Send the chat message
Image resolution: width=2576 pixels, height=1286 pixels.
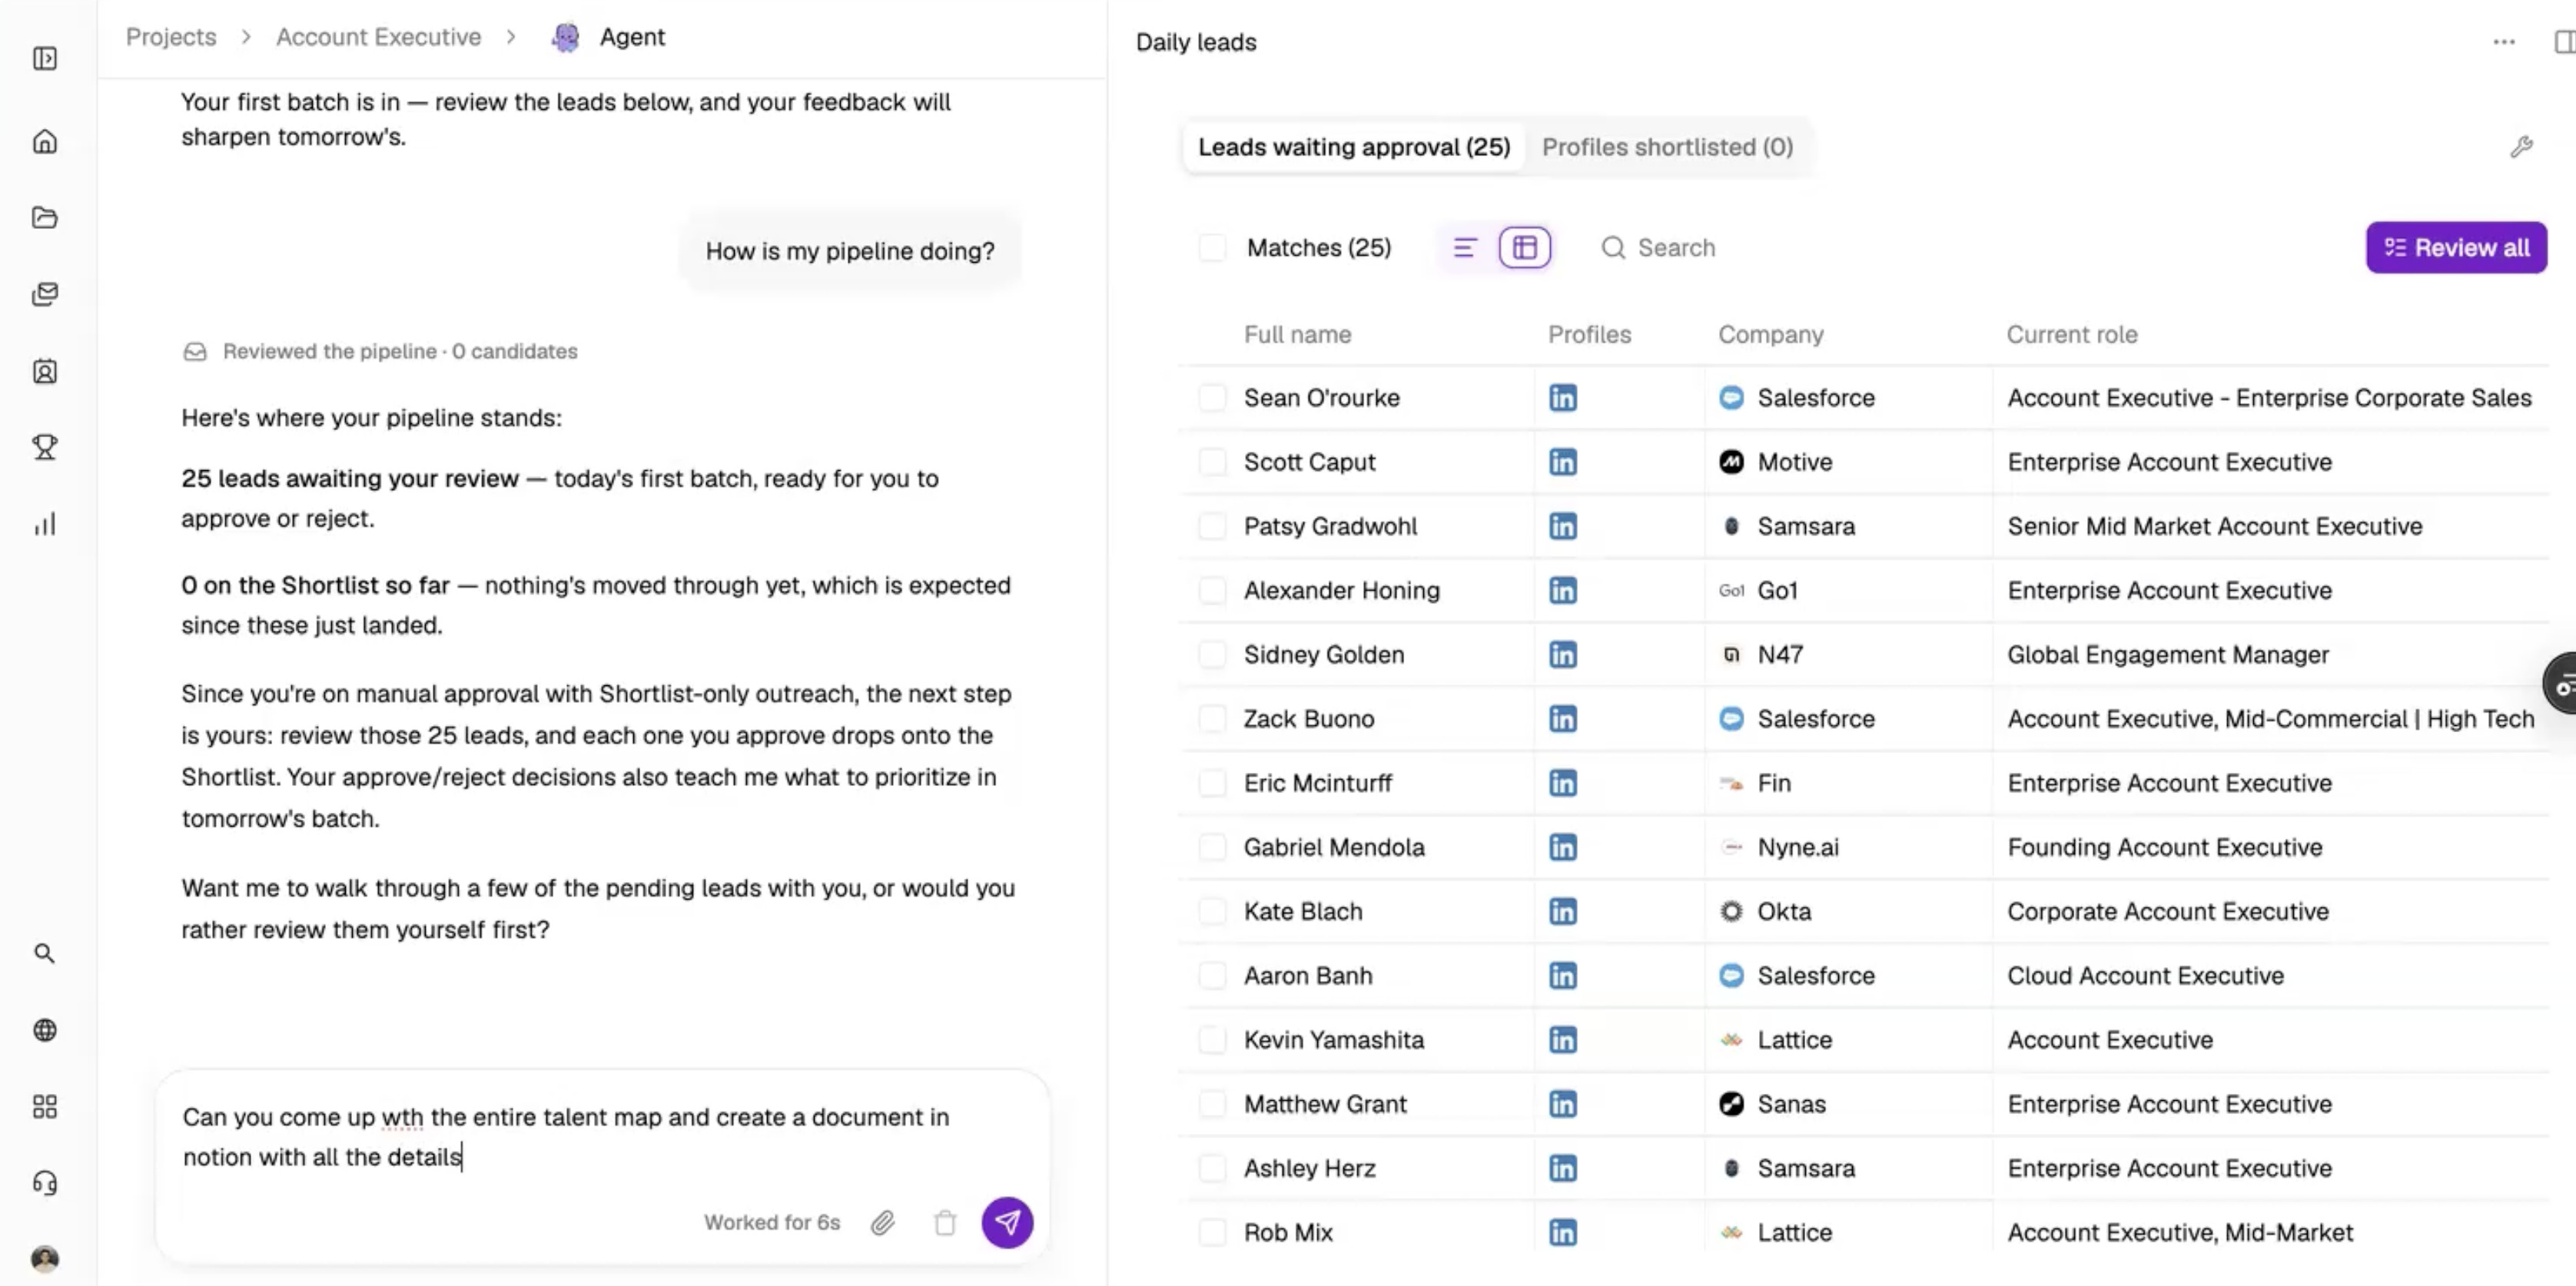(x=1007, y=1222)
